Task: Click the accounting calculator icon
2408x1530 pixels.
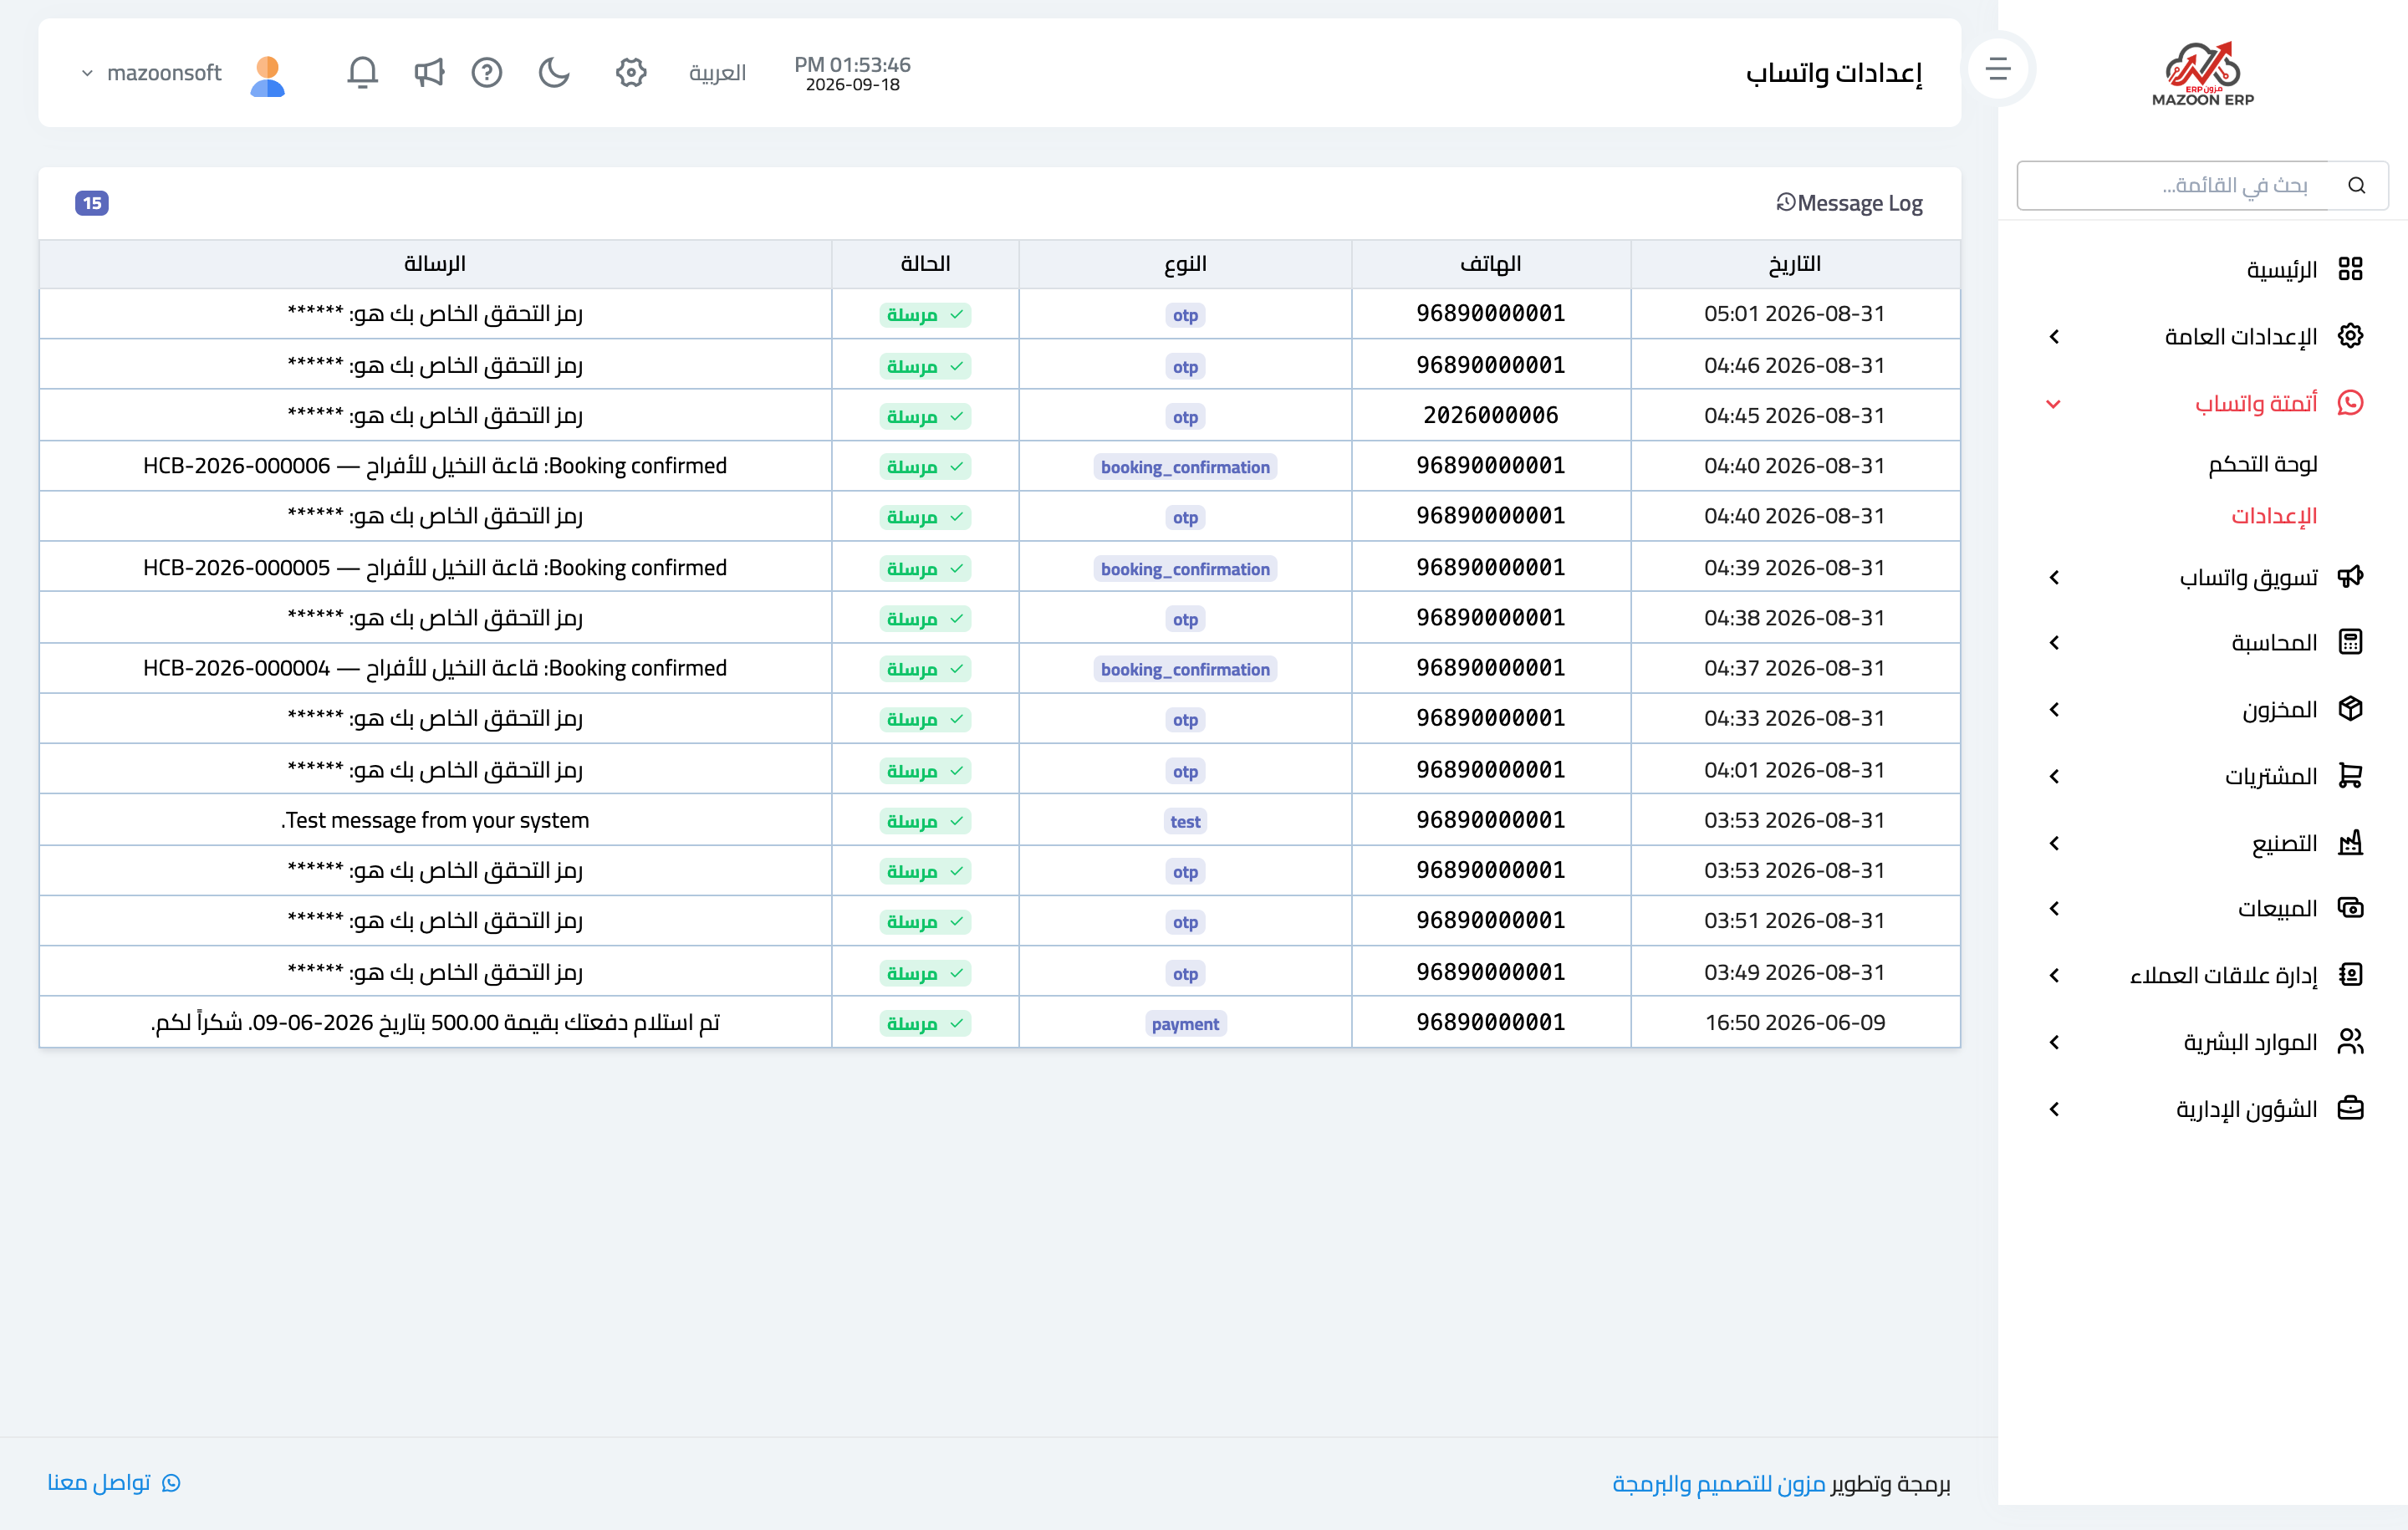Action: click(x=2350, y=642)
